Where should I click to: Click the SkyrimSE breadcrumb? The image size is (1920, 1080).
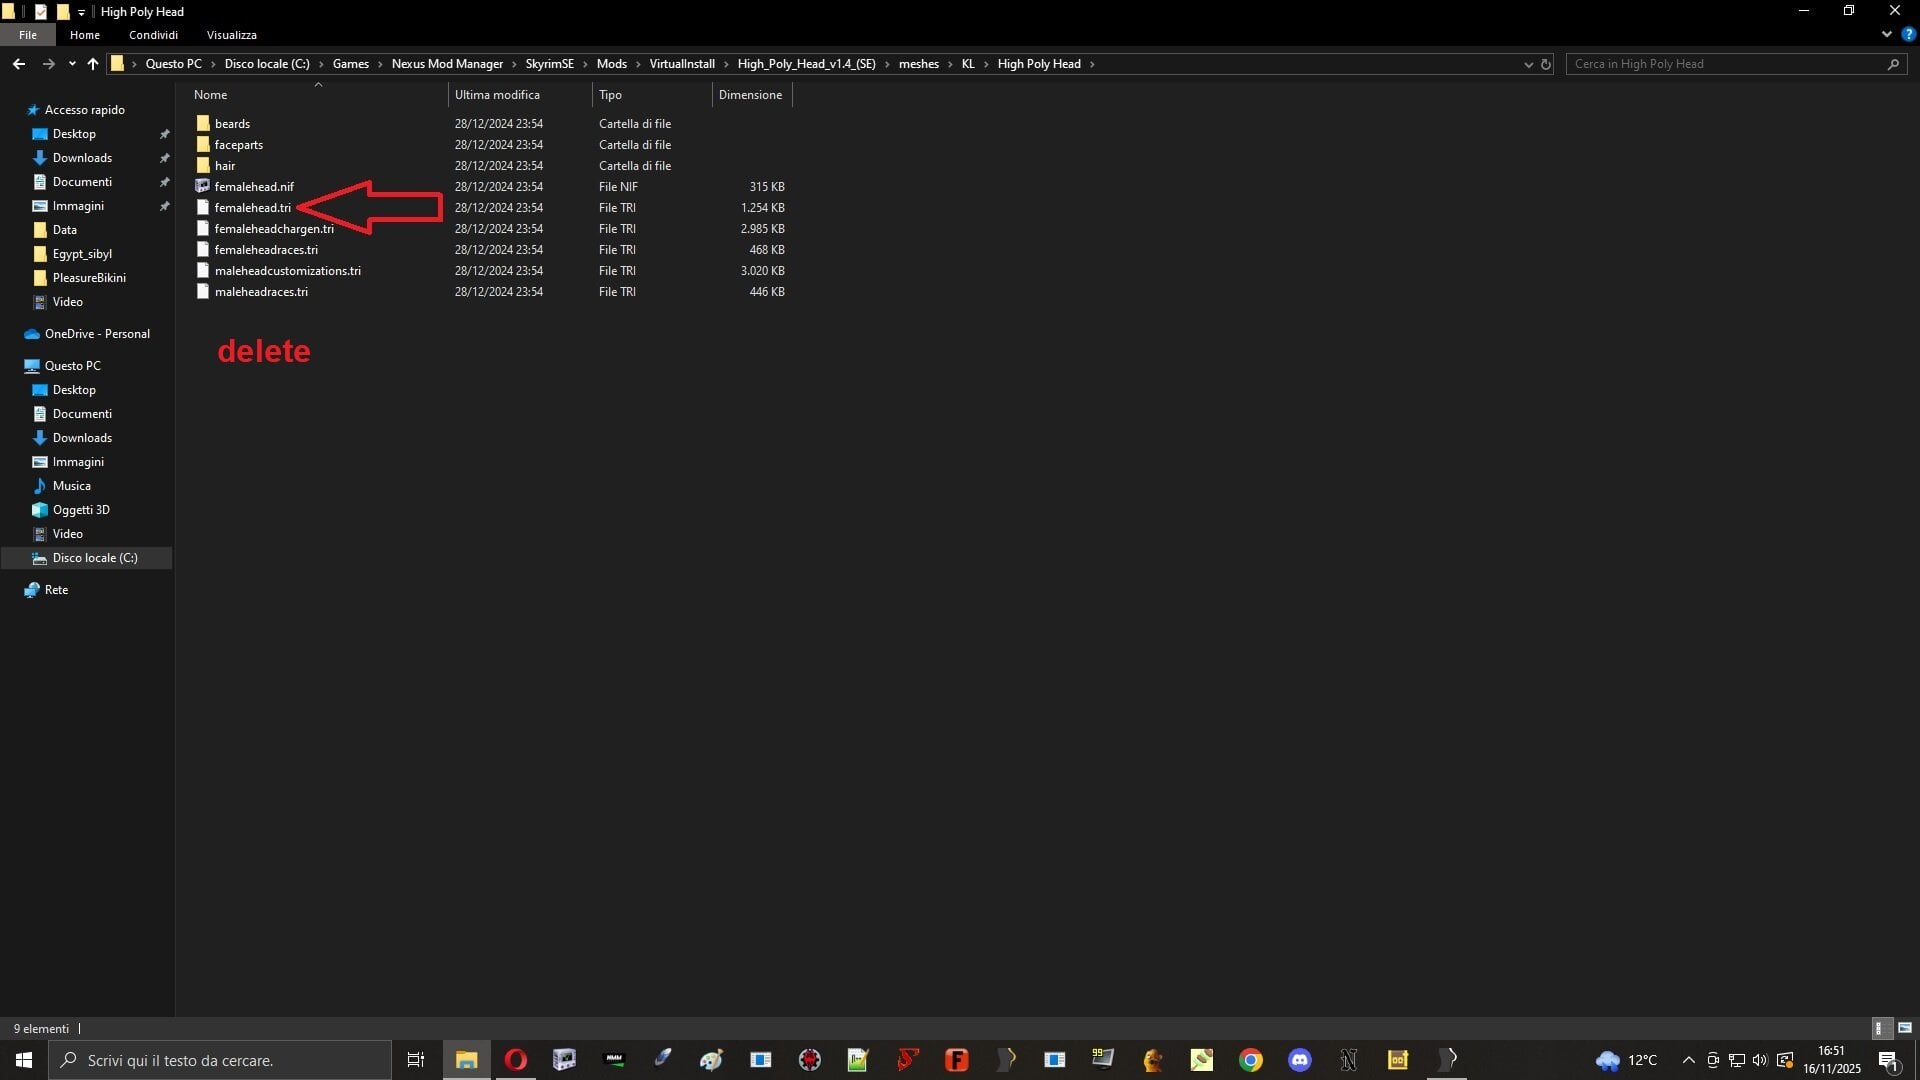pyautogui.click(x=550, y=64)
